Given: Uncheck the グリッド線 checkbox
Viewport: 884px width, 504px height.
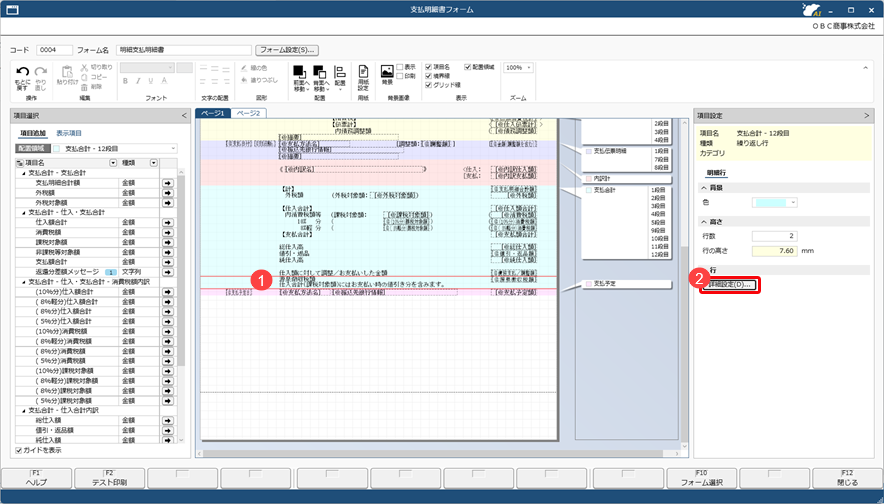Looking at the screenshot, I should pyautogui.click(x=428, y=85).
